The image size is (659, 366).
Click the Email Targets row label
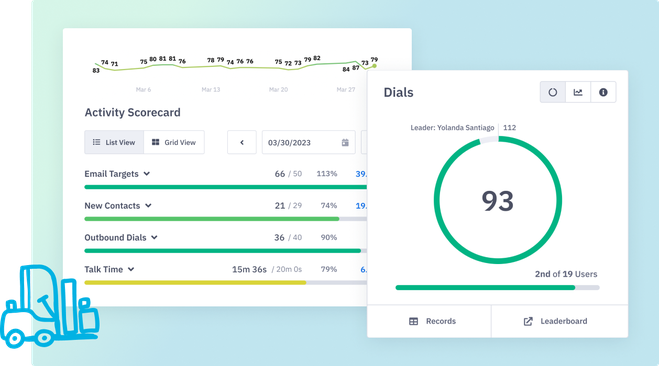coord(111,174)
